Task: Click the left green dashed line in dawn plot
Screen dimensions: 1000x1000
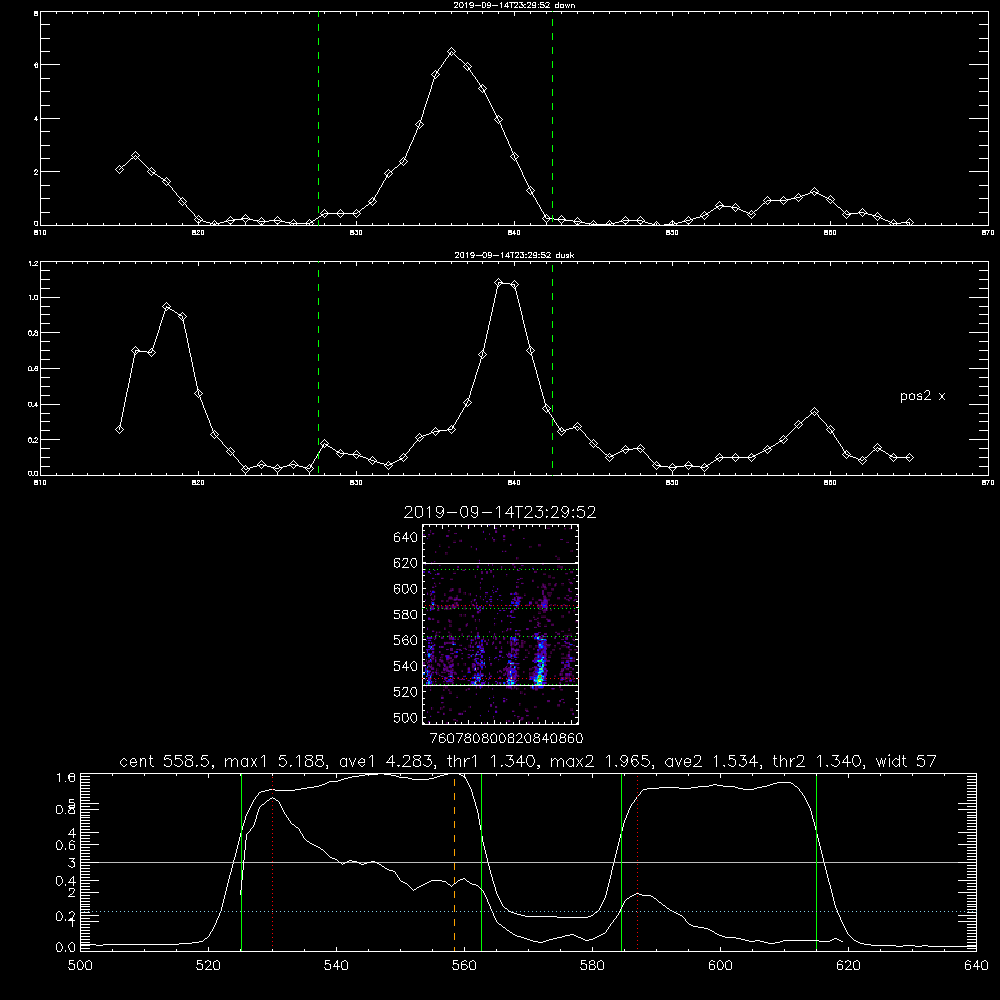Action: [x=318, y=121]
